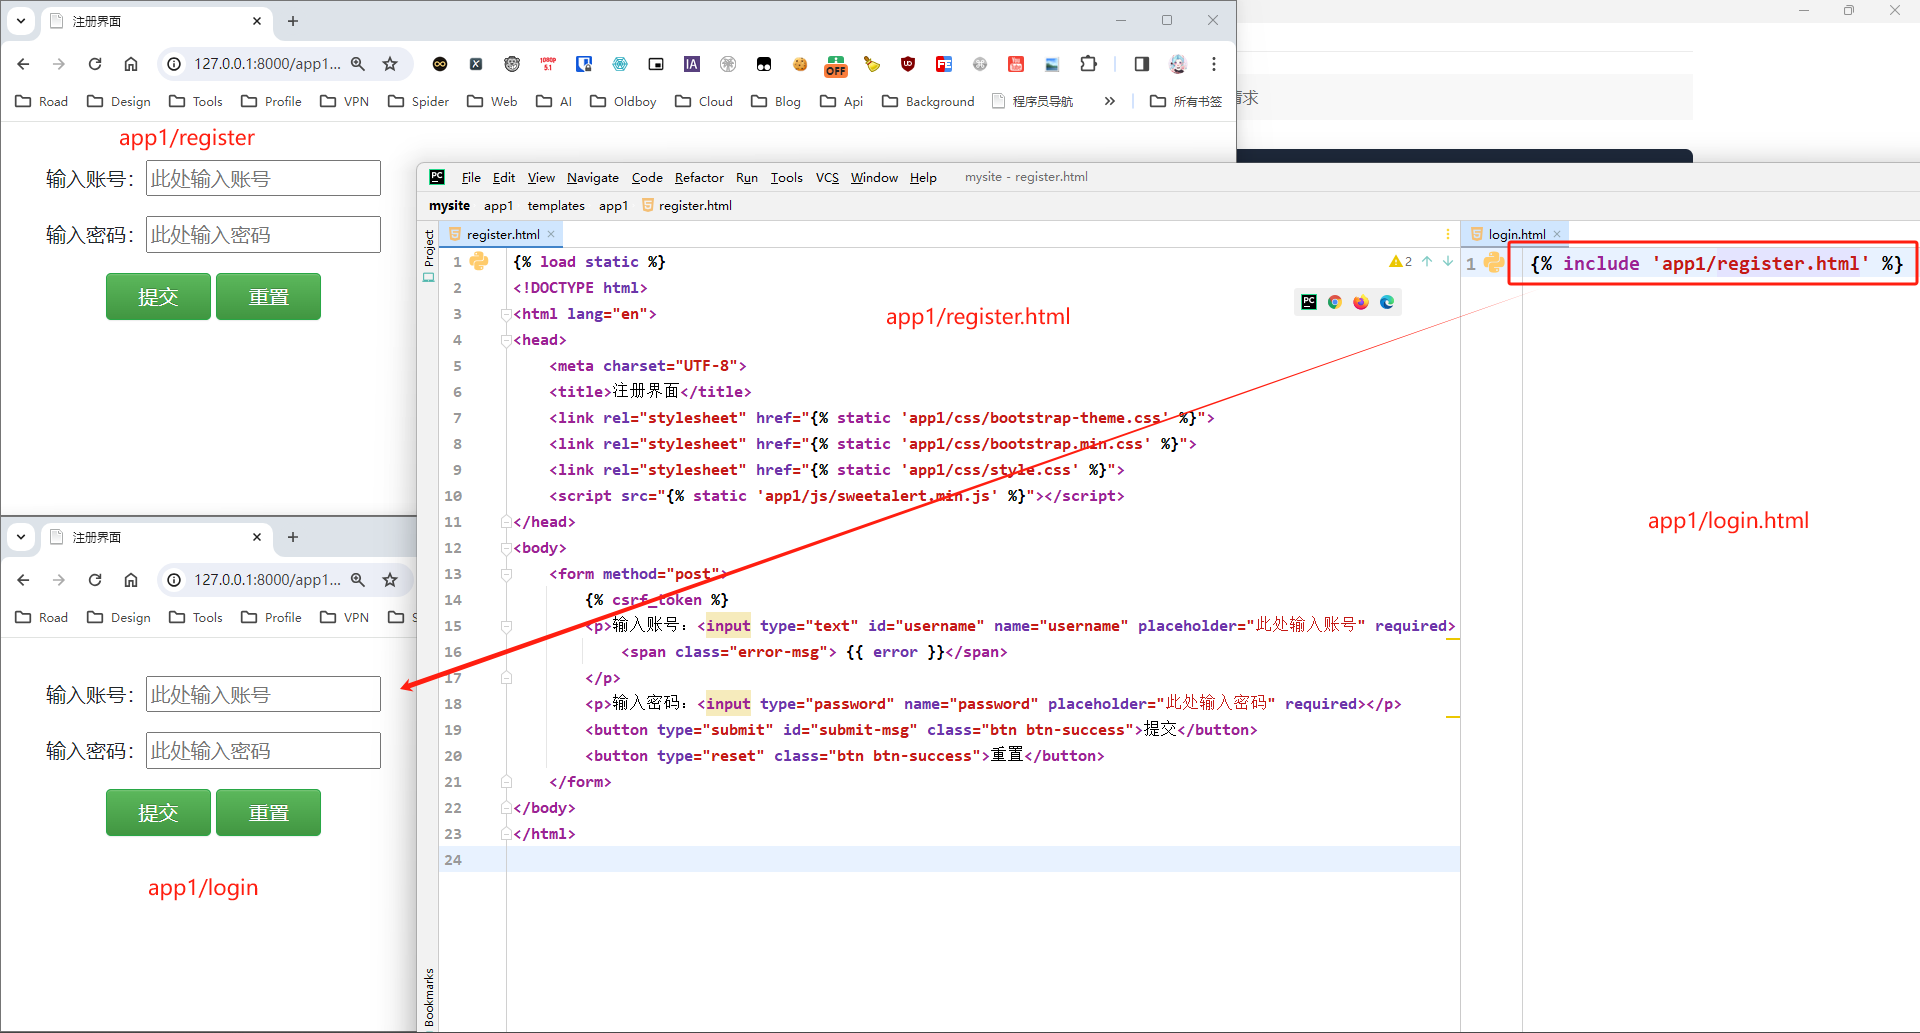Viewport: 1920px width, 1033px height.
Task: Open Bookmarks tool window sidebar button
Action: pyautogui.click(x=428, y=997)
